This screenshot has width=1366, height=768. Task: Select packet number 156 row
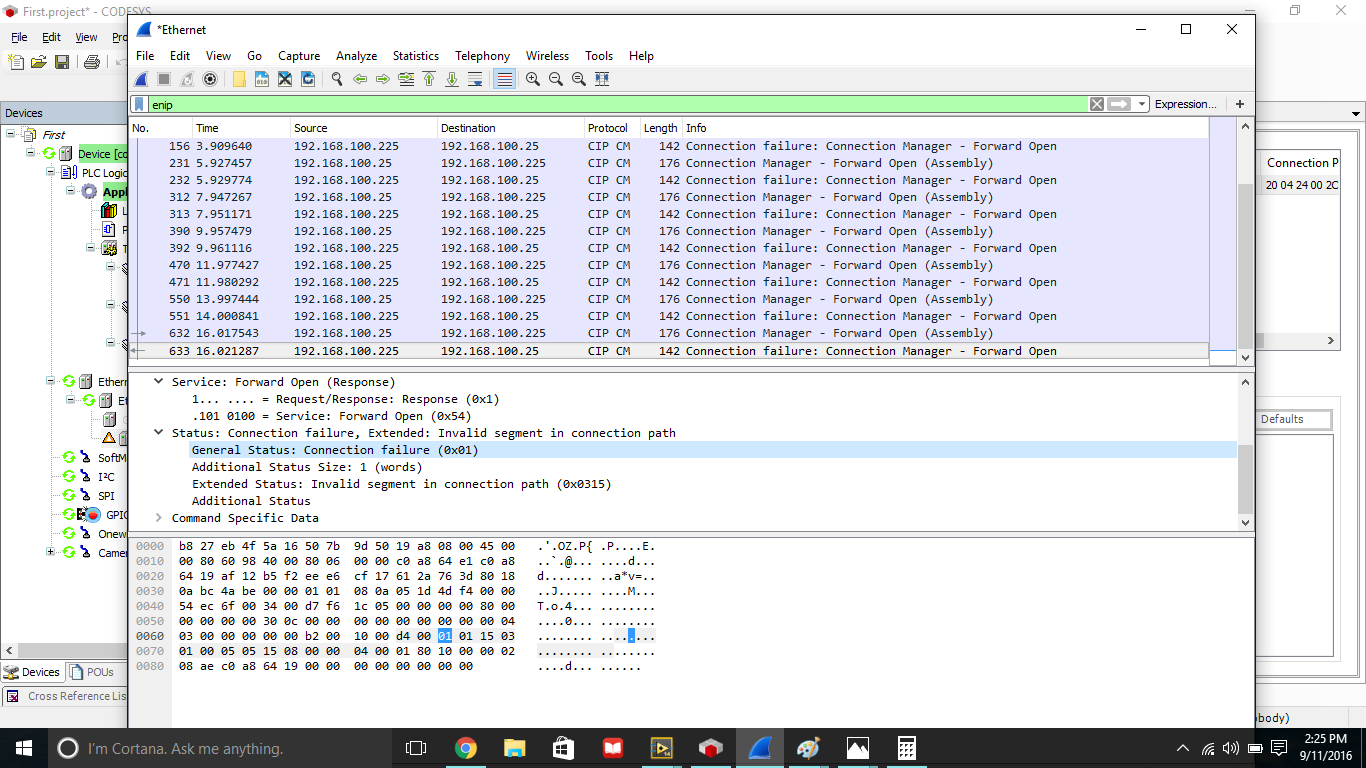[x=669, y=146]
